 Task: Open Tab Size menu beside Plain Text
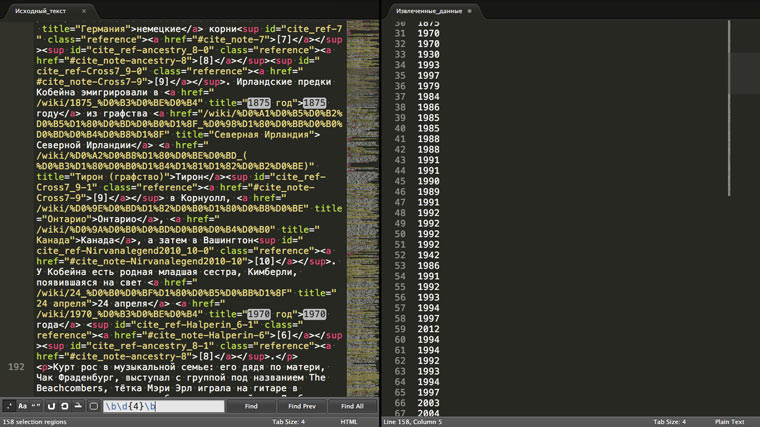point(668,422)
